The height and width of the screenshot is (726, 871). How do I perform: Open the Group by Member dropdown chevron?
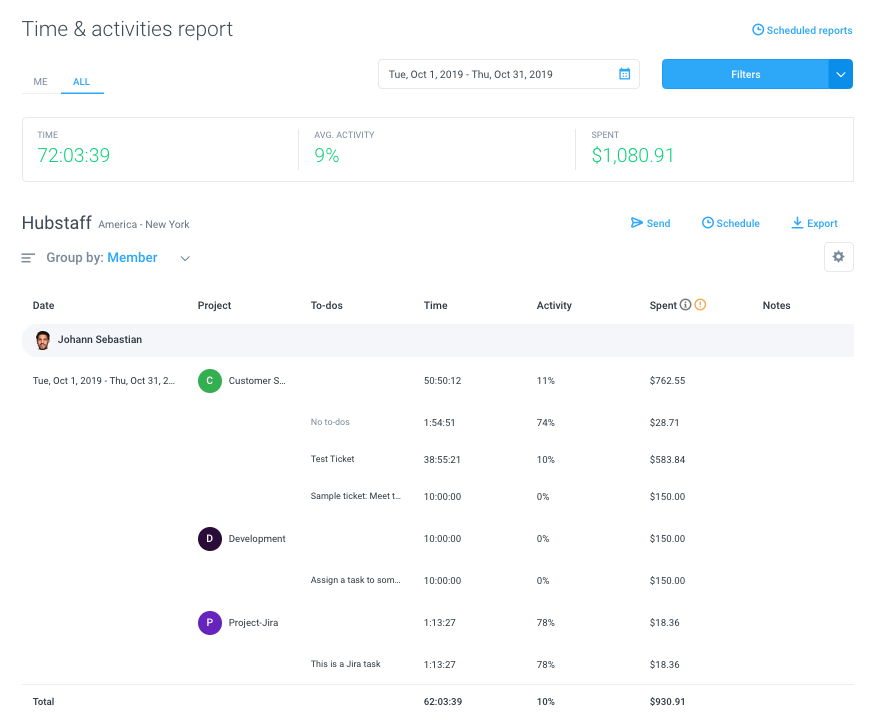[x=186, y=258]
